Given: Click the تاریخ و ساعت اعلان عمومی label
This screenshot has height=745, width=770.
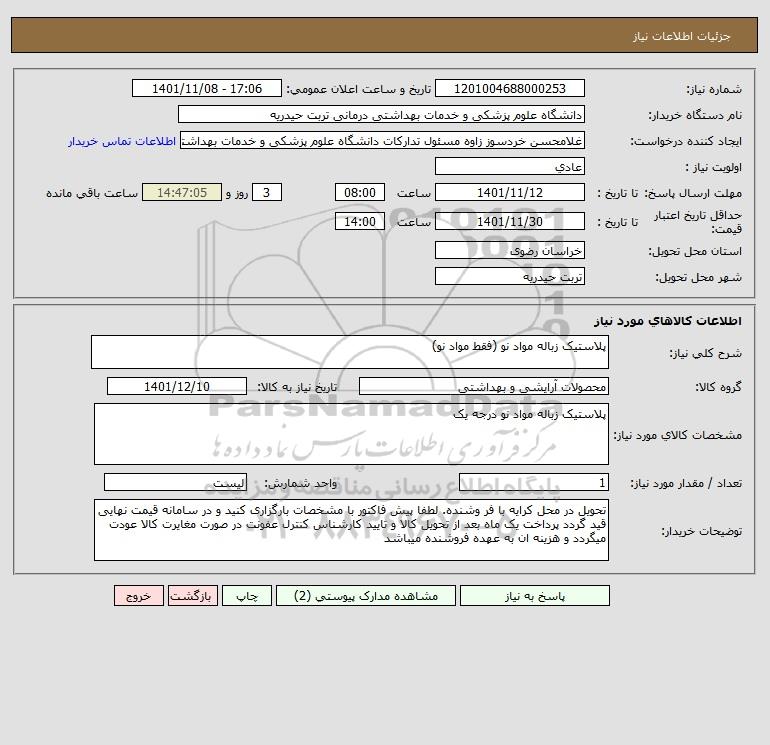Looking at the screenshot, I should click(x=358, y=89).
